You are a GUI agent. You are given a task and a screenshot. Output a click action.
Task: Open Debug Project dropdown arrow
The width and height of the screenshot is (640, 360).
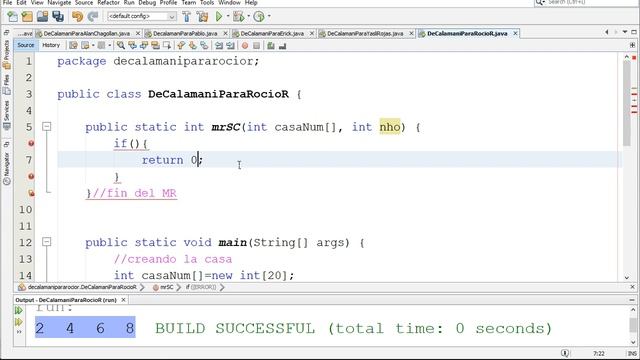pos(248,16)
